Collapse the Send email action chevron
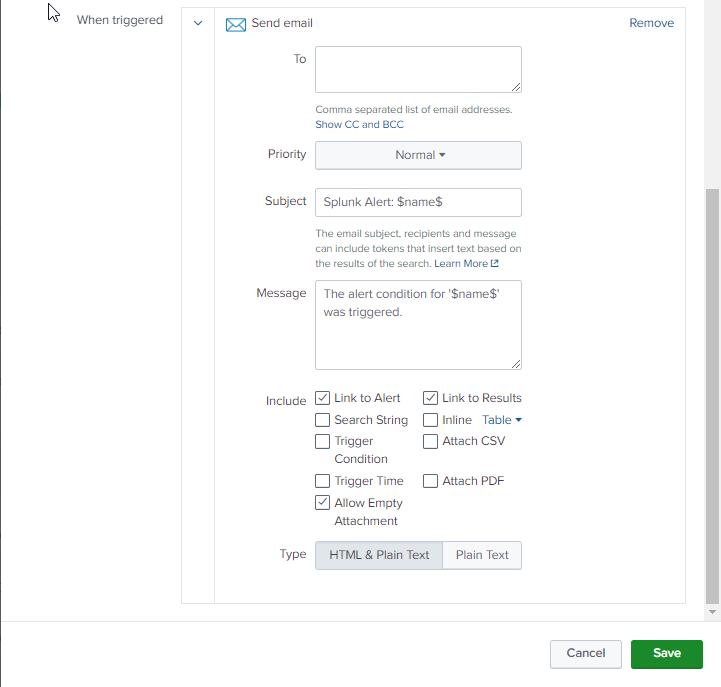Viewport: 721px width, 687px height. pyautogui.click(x=198, y=24)
